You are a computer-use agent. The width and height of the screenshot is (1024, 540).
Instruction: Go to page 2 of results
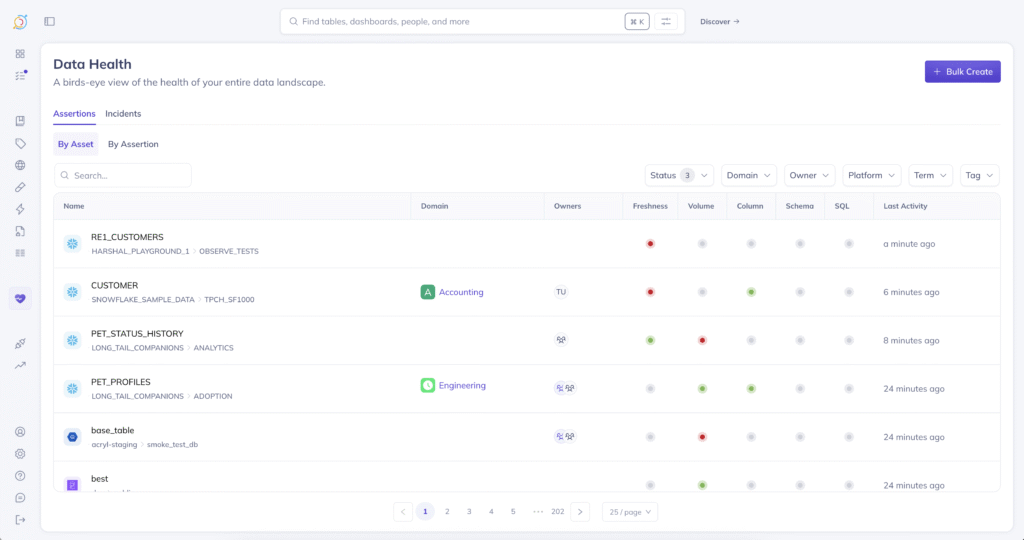(447, 511)
